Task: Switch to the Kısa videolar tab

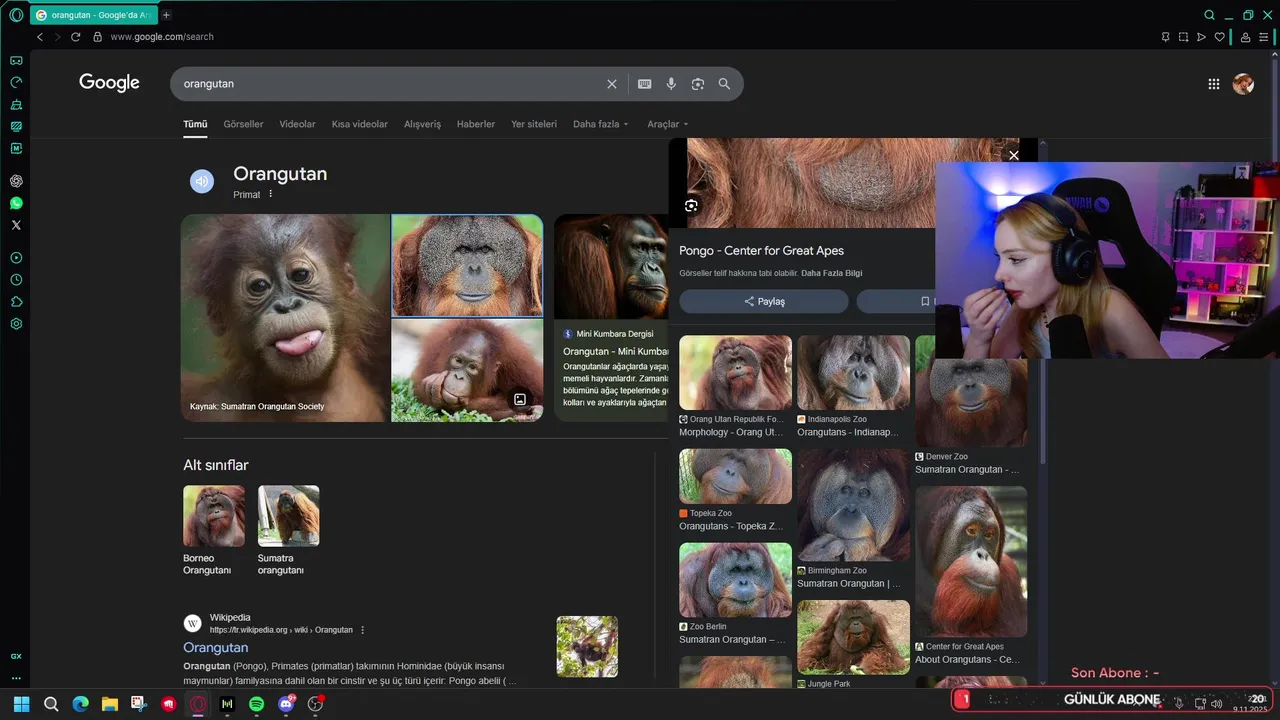Action: [x=360, y=124]
